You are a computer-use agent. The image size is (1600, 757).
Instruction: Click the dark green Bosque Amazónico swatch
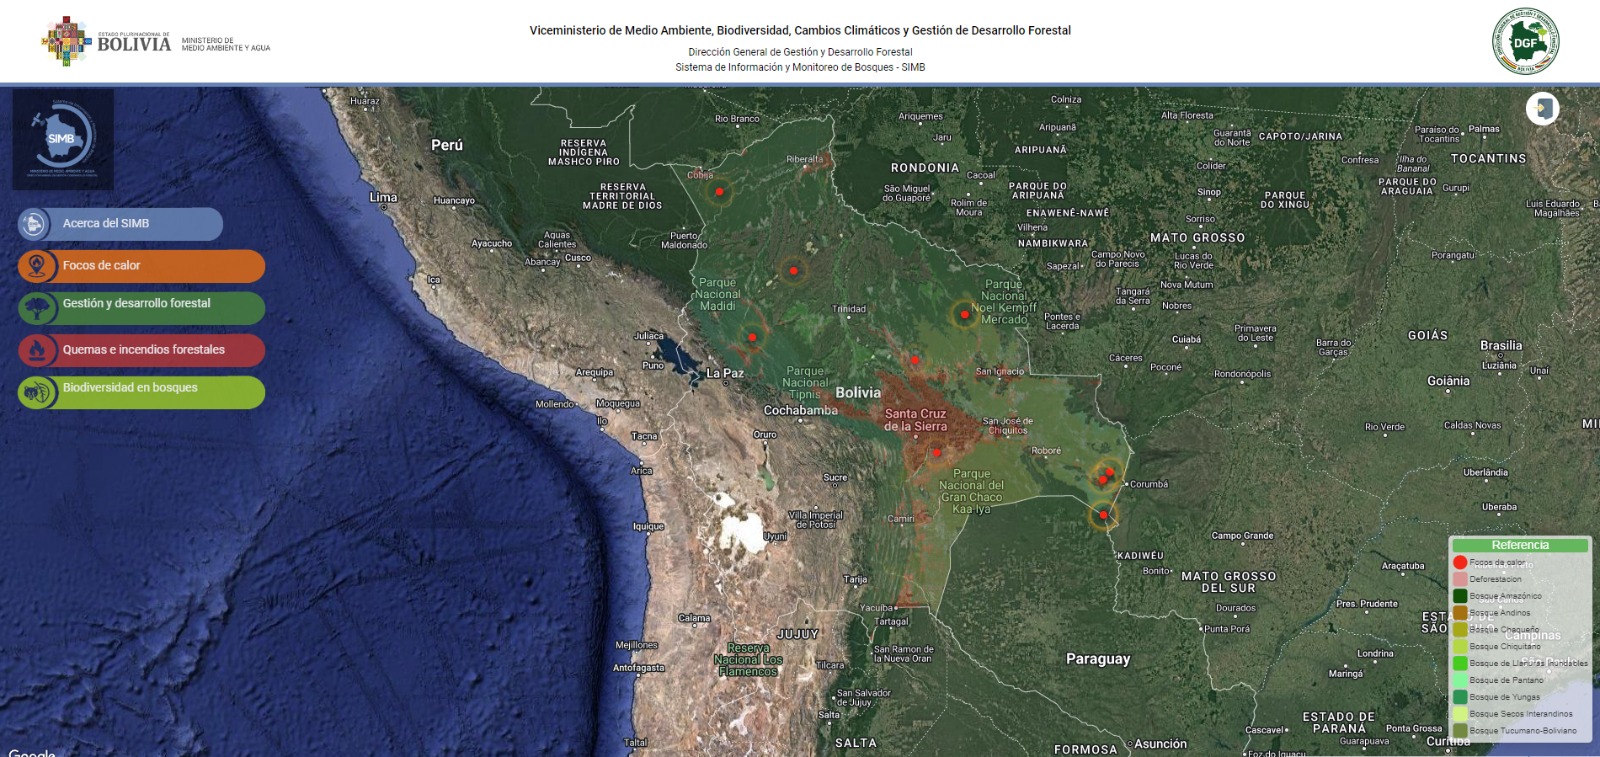tap(1460, 596)
